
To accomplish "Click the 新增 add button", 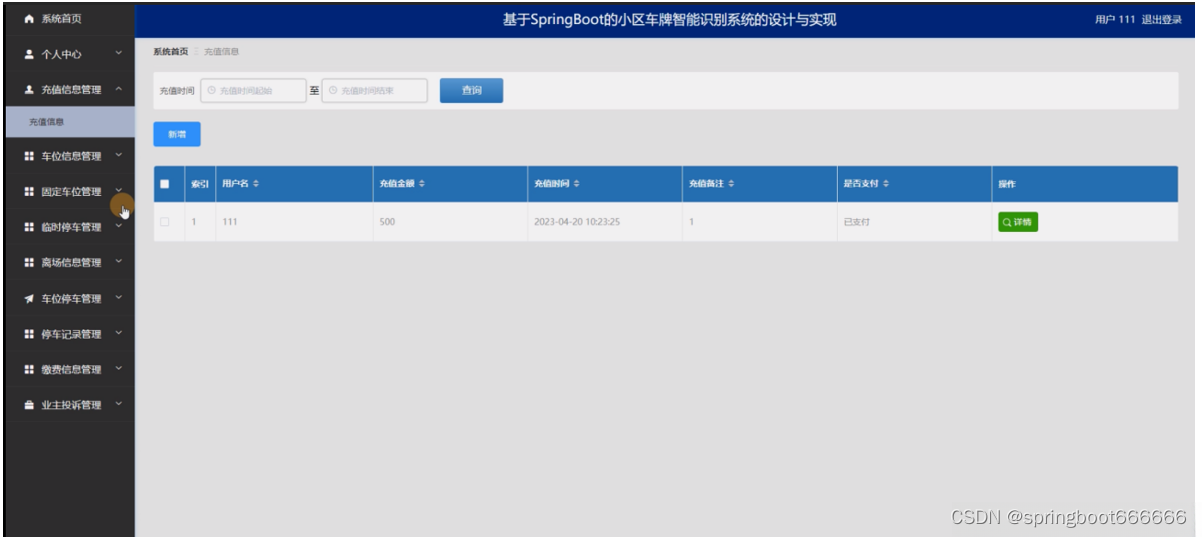I will click(x=177, y=134).
